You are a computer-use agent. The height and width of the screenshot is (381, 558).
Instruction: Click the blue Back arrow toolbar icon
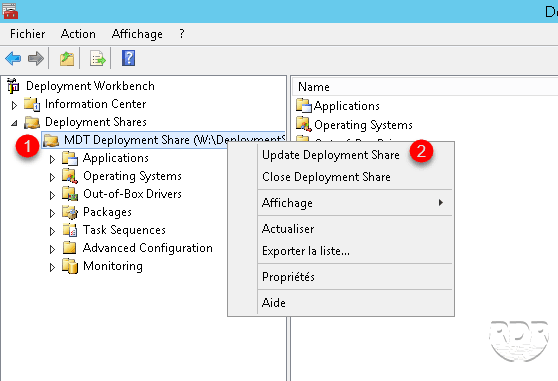tap(13, 58)
